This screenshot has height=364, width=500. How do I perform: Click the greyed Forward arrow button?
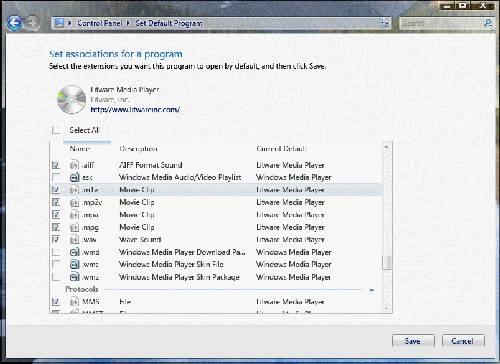[x=32, y=23]
